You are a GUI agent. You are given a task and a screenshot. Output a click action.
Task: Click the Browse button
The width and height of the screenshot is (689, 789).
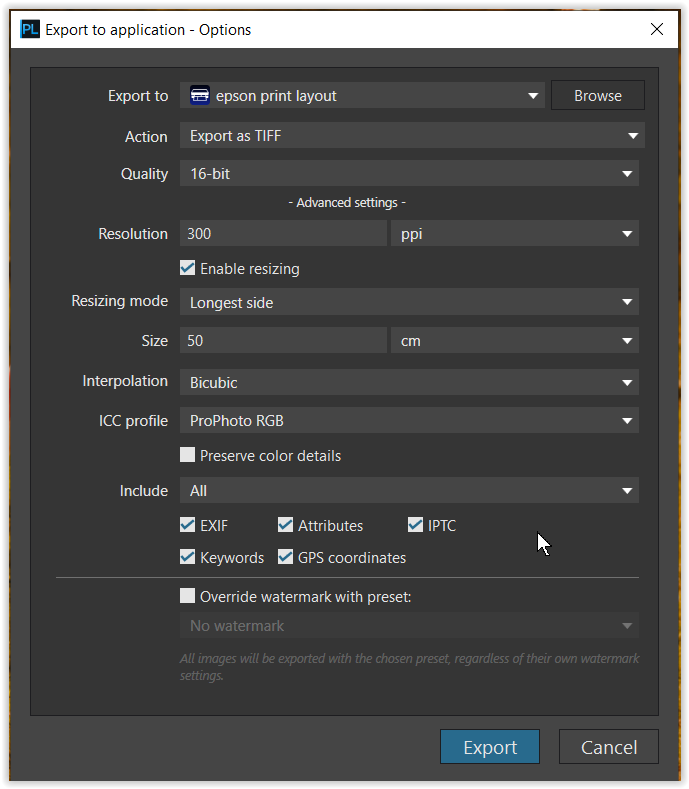click(597, 96)
